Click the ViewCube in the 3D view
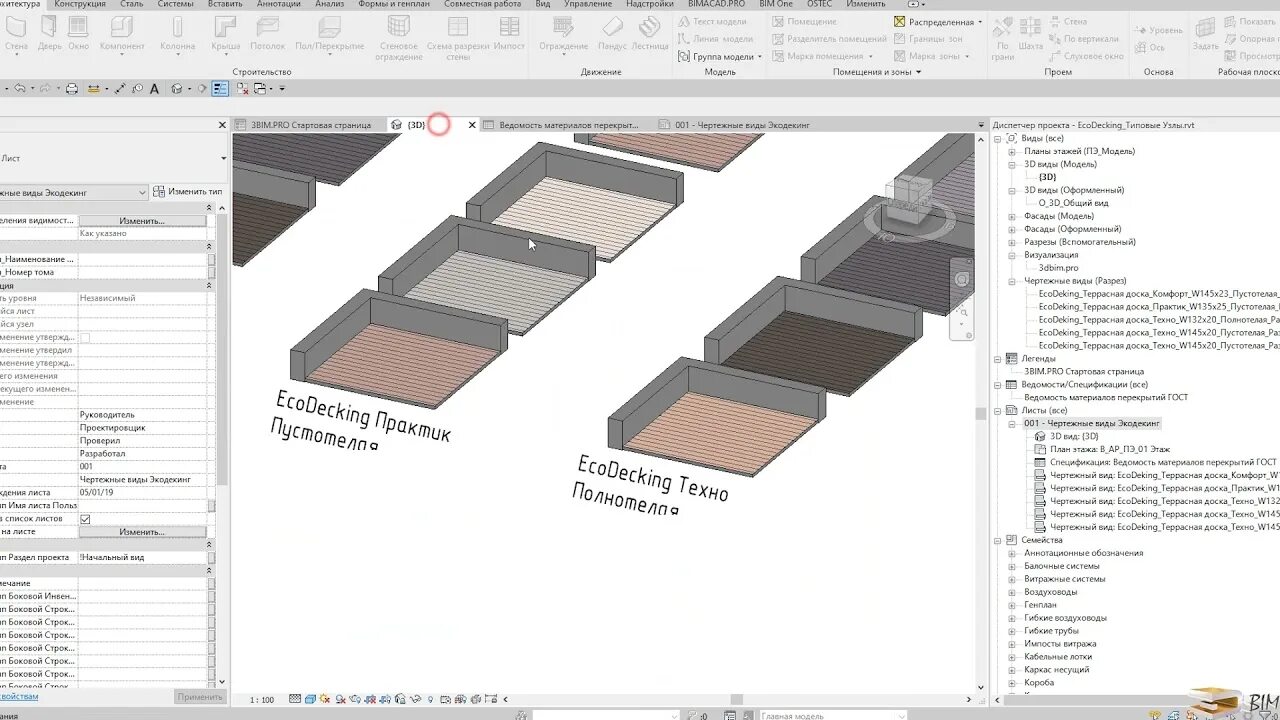 907,202
